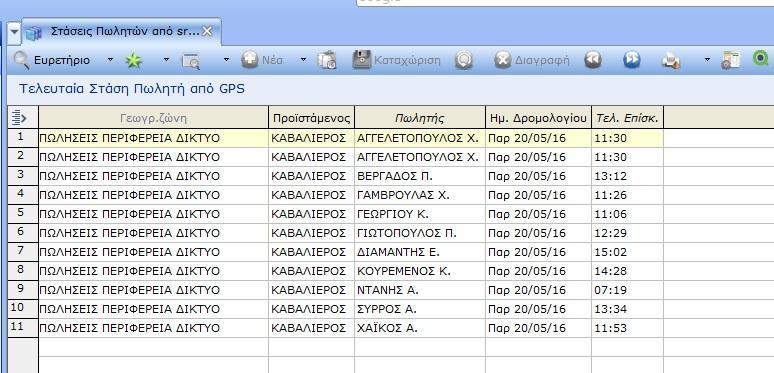Click the window-with-magnifier preview icon
The width and height of the screenshot is (774, 373).
191,61
